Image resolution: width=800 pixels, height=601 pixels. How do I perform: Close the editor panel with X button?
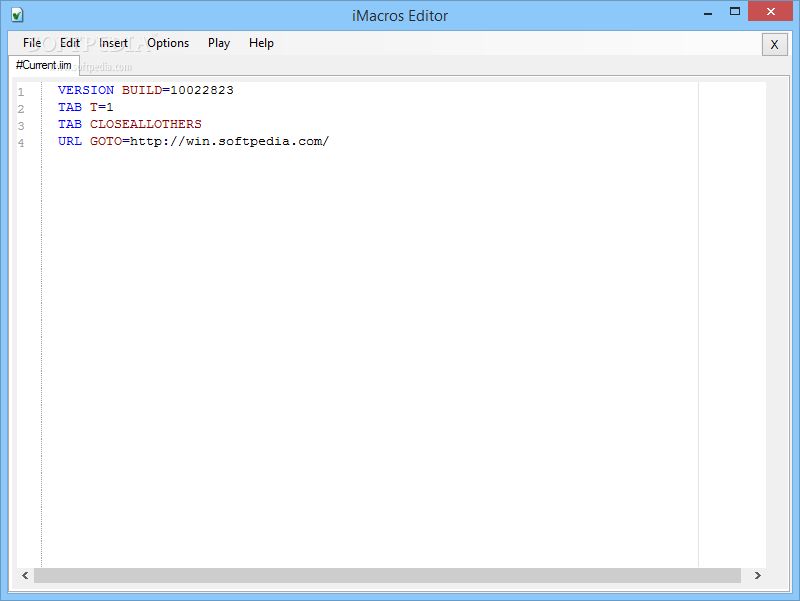(774, 44)
